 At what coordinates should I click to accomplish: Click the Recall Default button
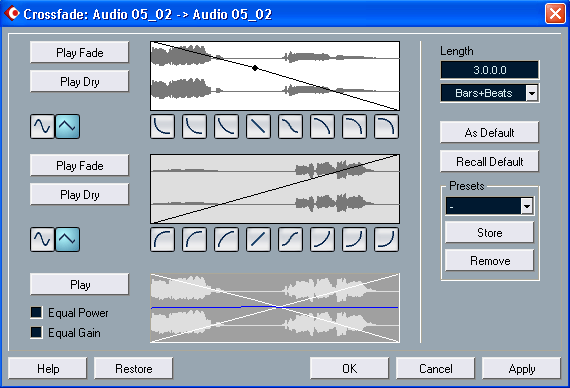coord(489,161)
